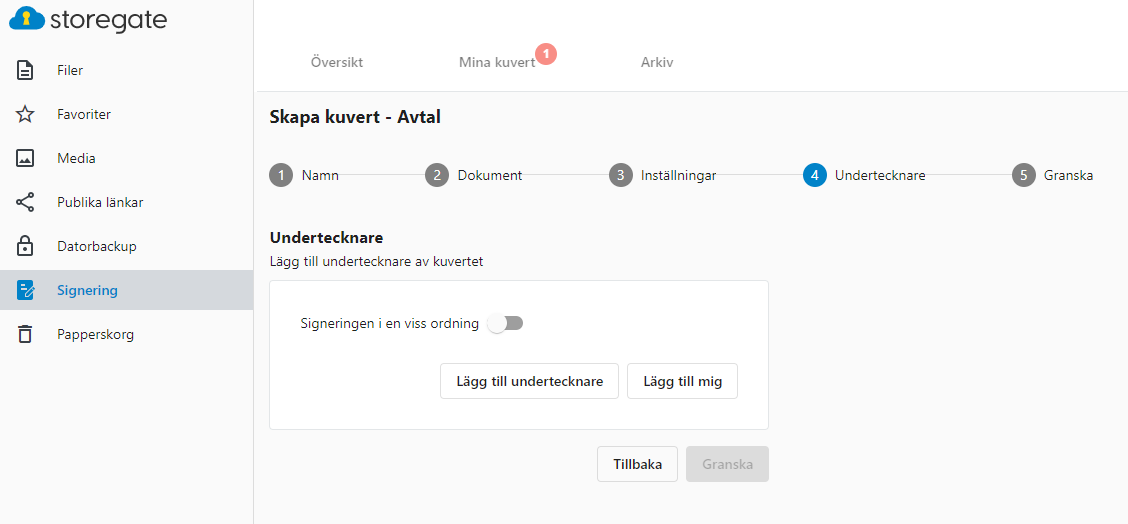Jump to step 2 Dokument
Viewport: 1128px width, 524px height.
click(x=473, y=175)
